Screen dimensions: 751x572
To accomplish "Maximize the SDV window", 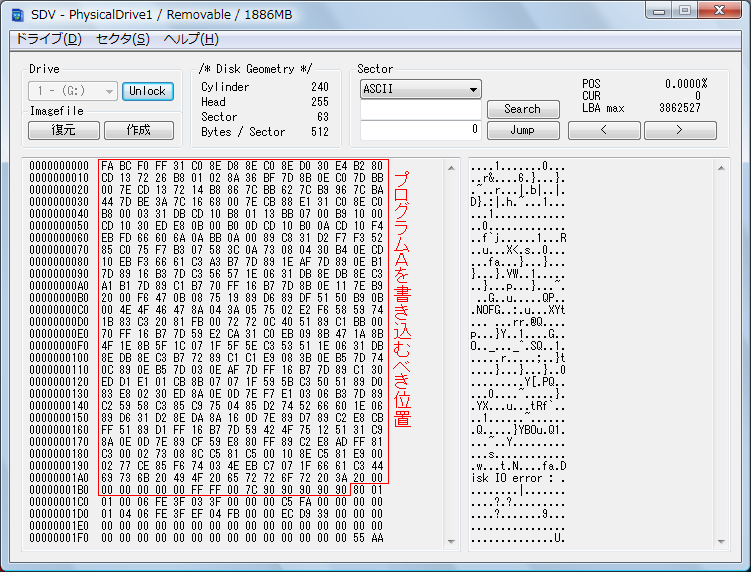I will (x=685, y=10).
